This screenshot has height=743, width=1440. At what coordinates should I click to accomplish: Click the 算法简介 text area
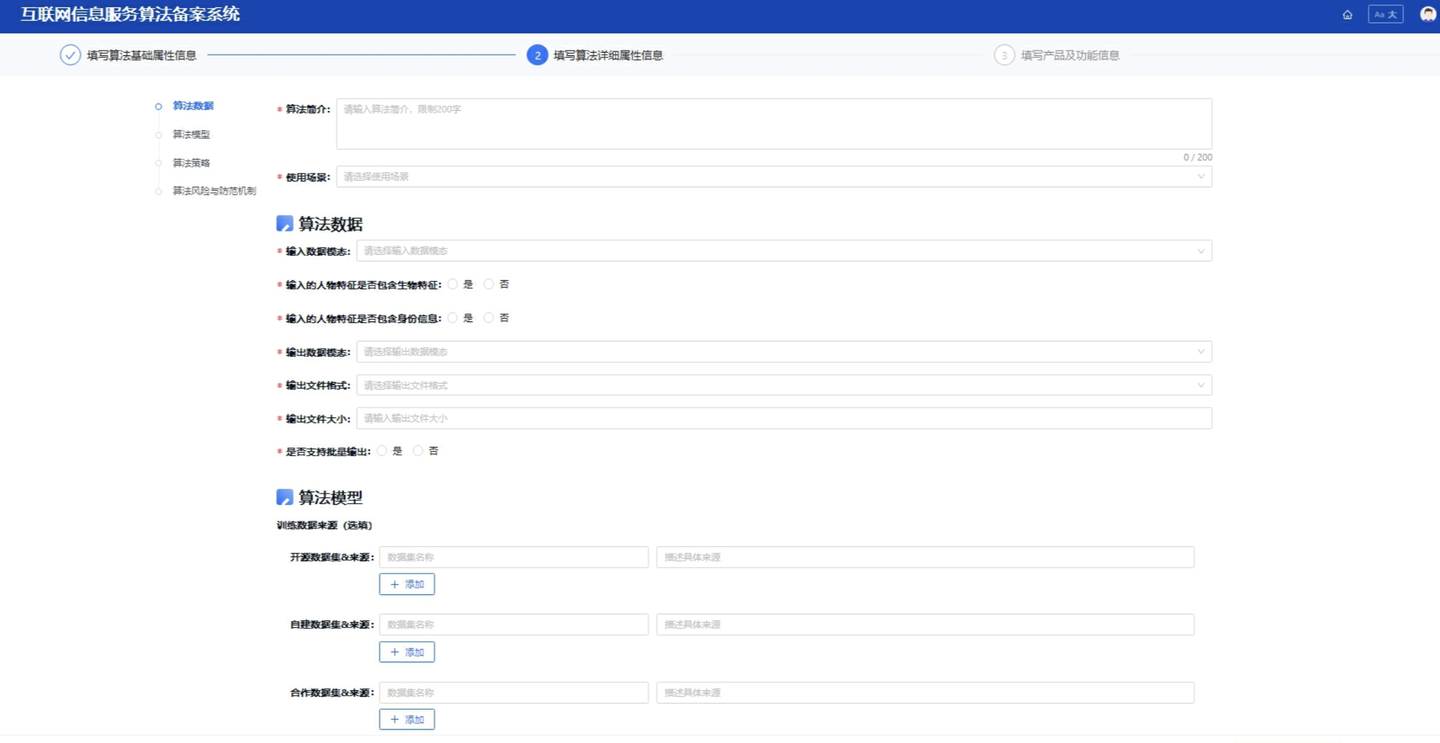pyautogui.click(x=773, y=124)
